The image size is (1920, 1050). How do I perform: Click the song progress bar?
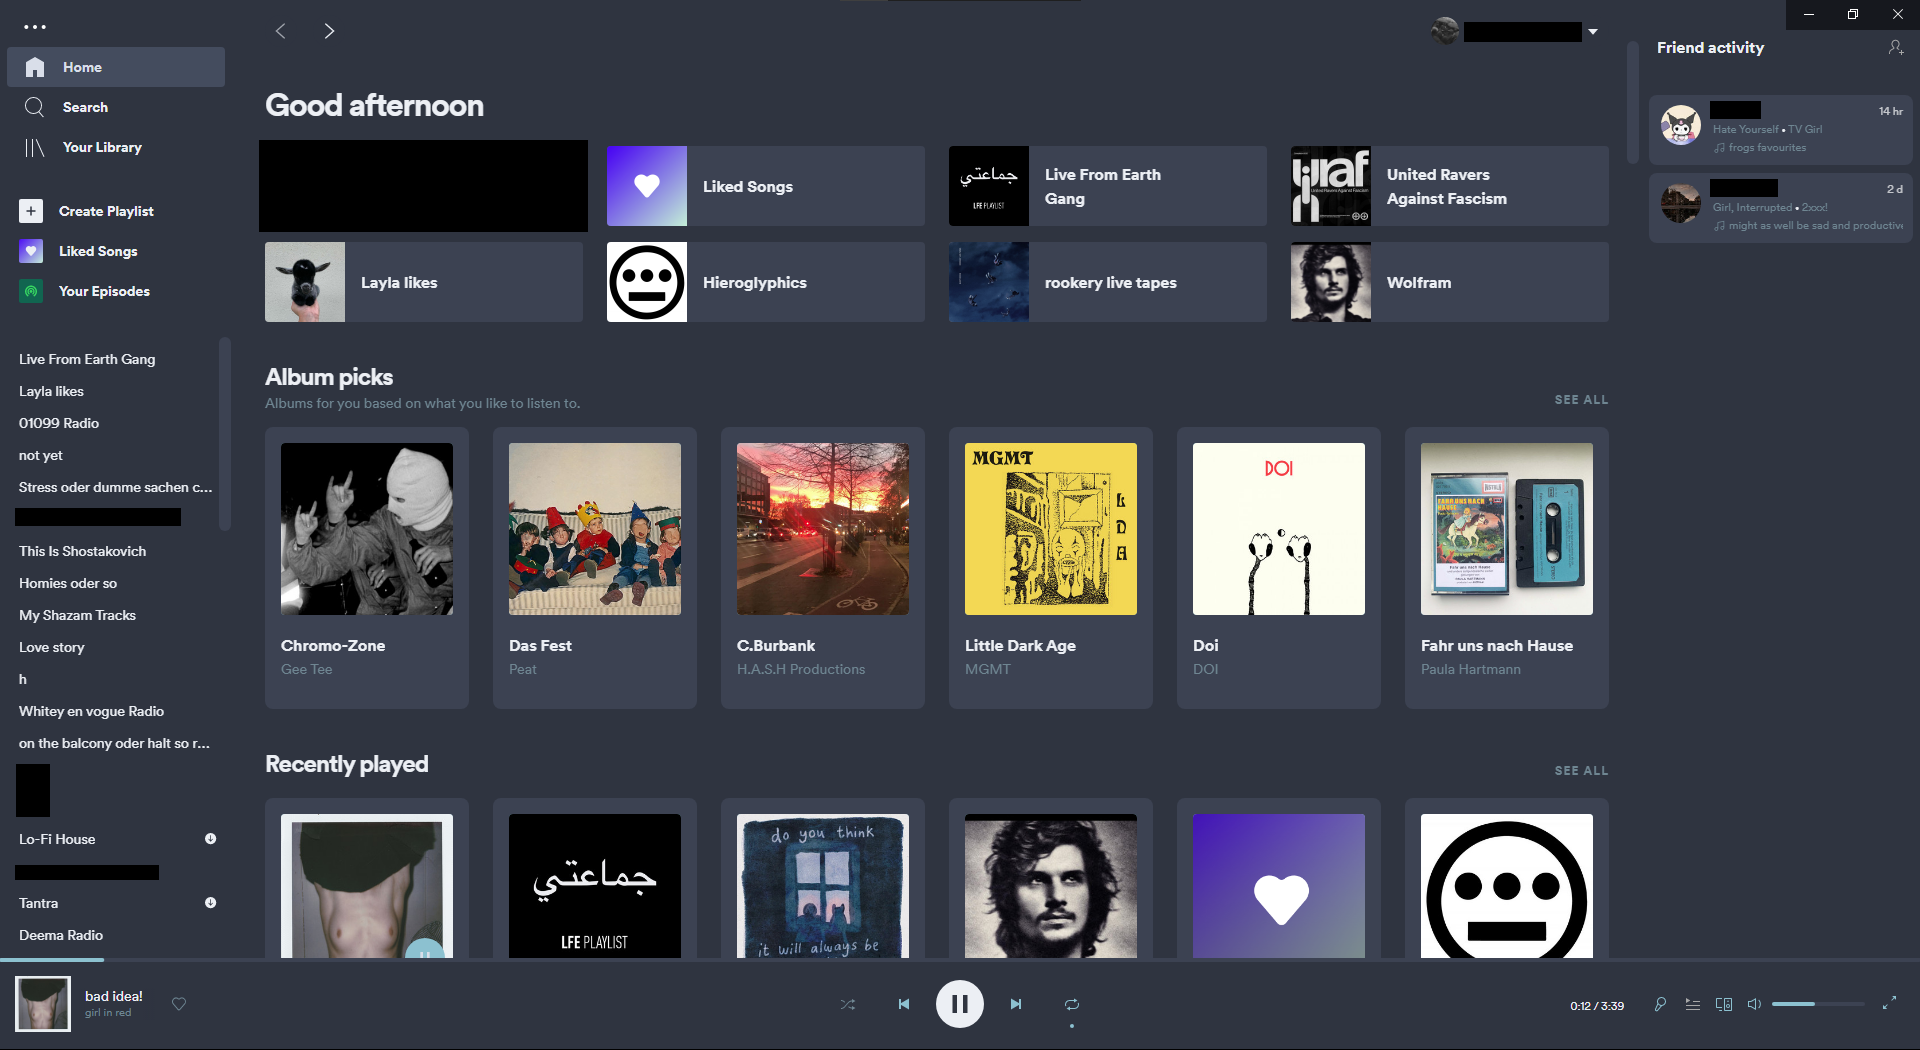960,960
